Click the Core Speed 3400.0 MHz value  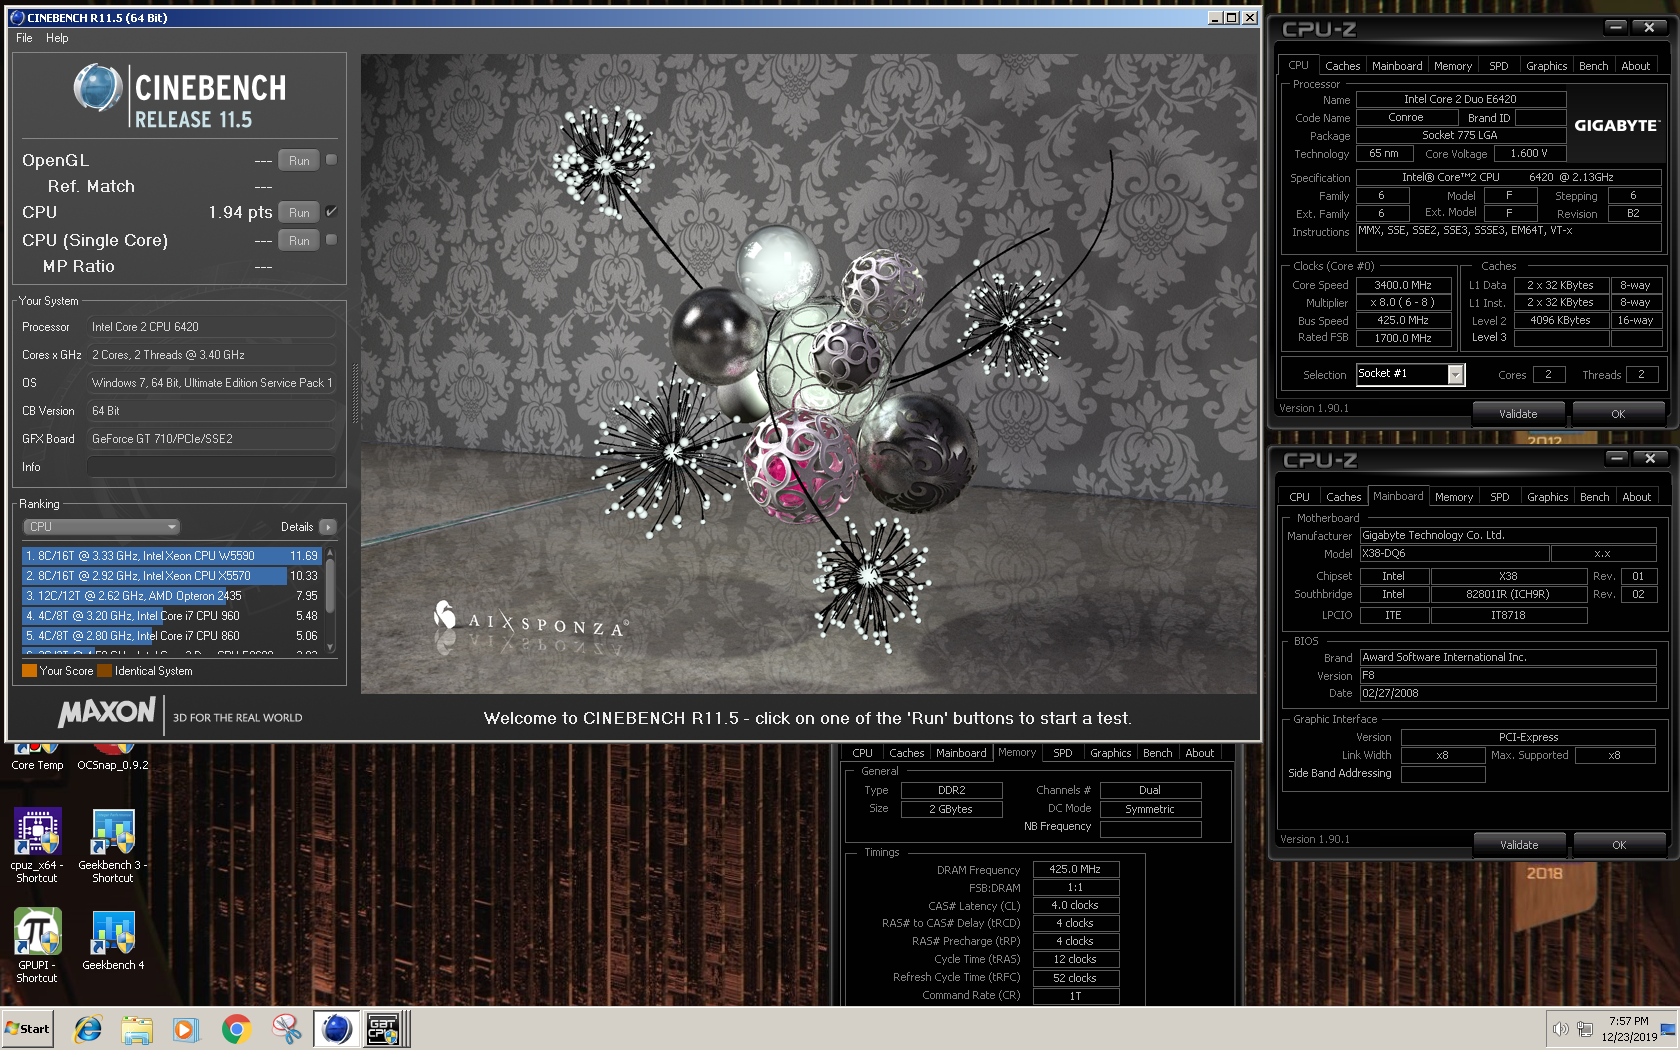pyautogui.click(x=1402, y=285)
